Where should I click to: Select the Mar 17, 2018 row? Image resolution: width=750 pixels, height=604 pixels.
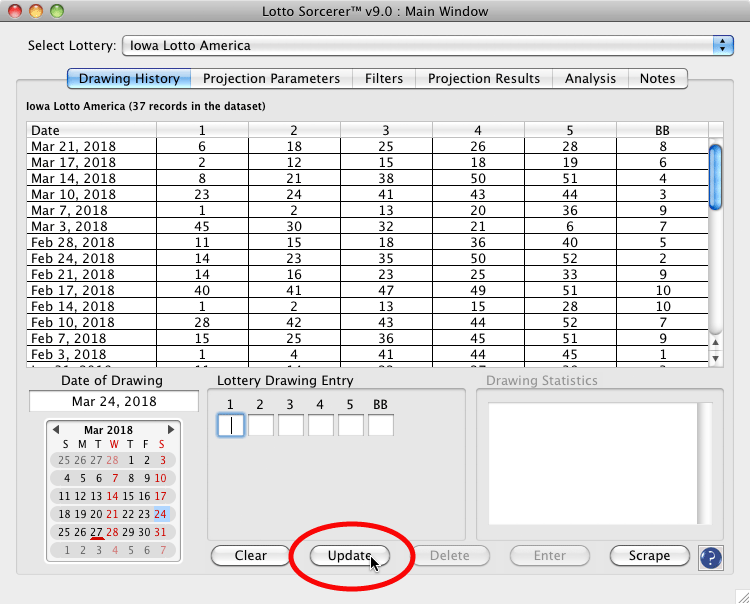coord(367,162)
